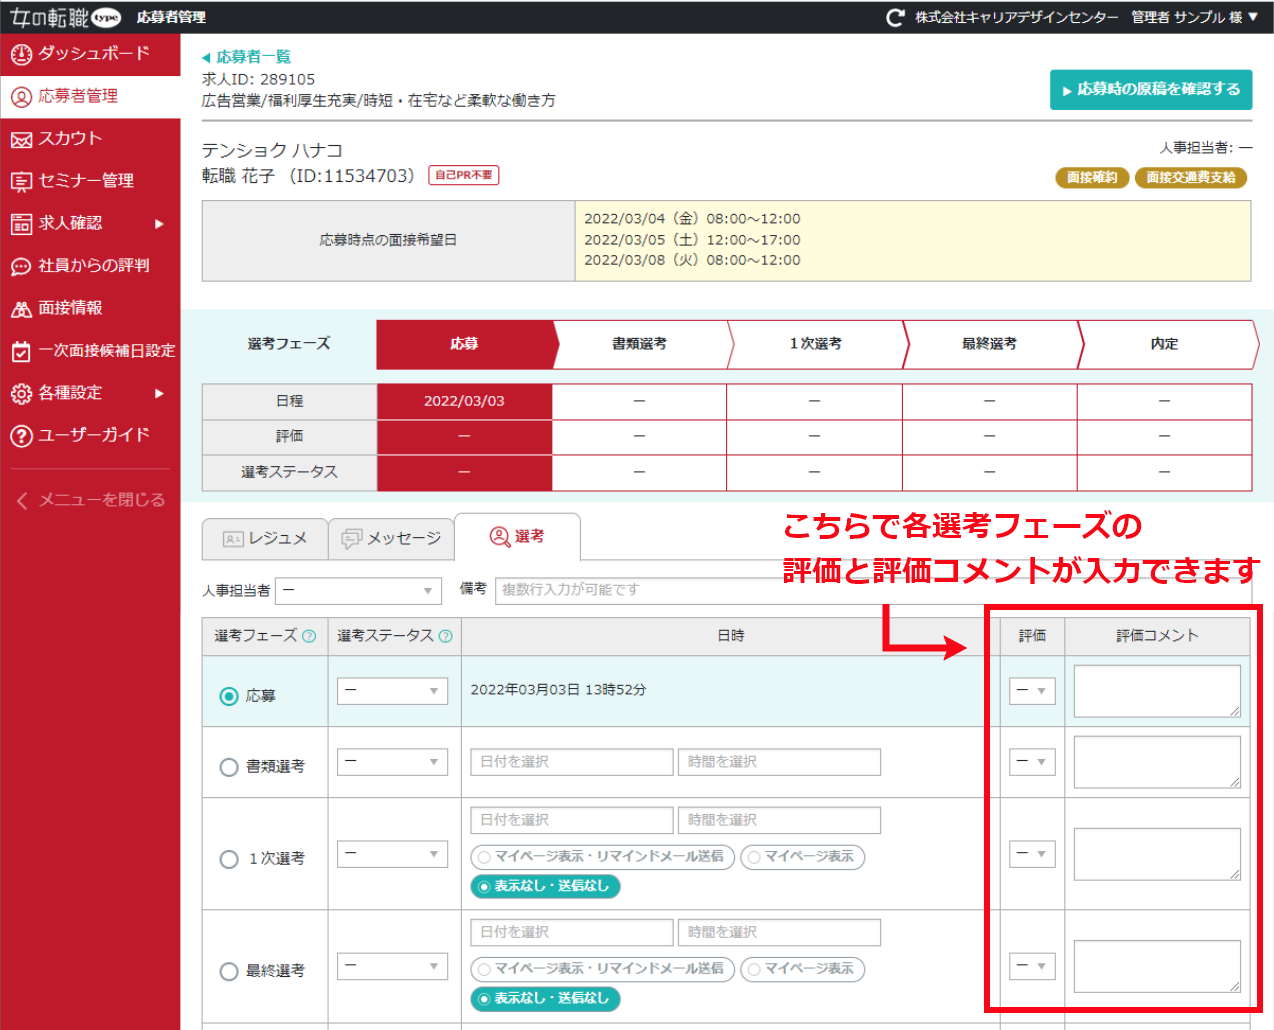Select the 1次選考 phase radio button
Viewport: 1274px width, 1030px height.
click(229, 859)
